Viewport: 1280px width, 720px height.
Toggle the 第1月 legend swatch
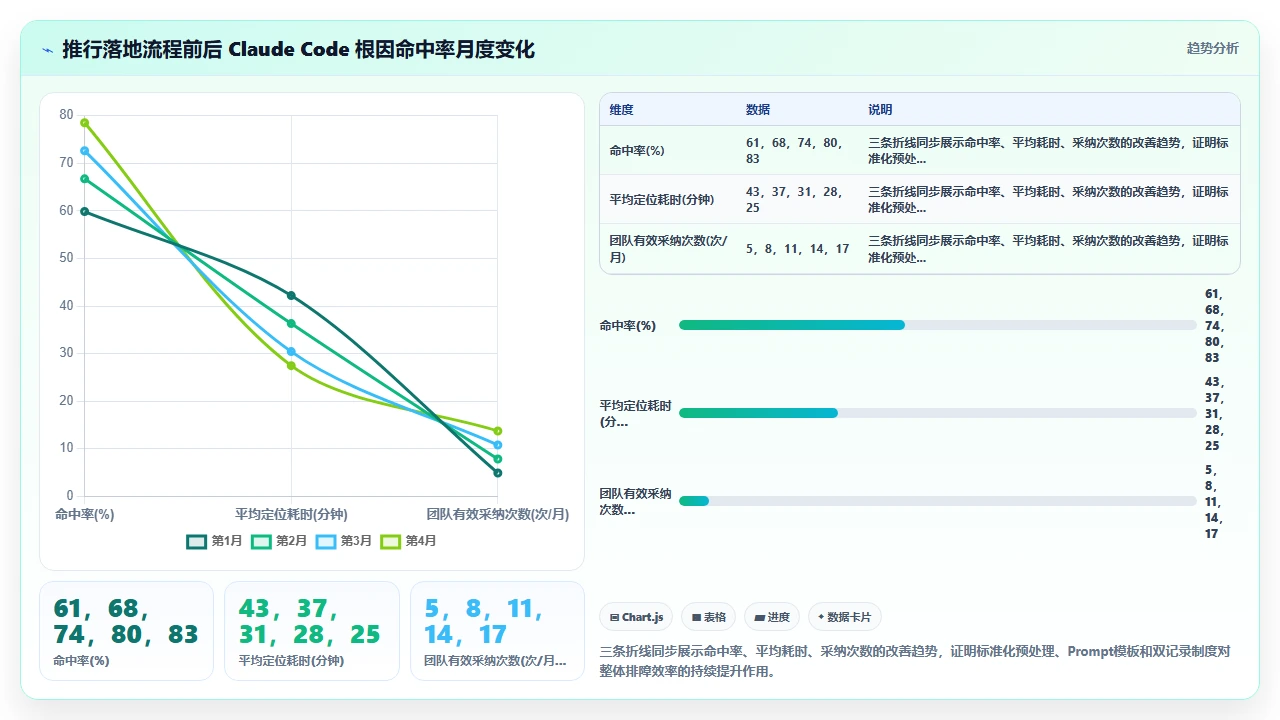click(197, 541)
